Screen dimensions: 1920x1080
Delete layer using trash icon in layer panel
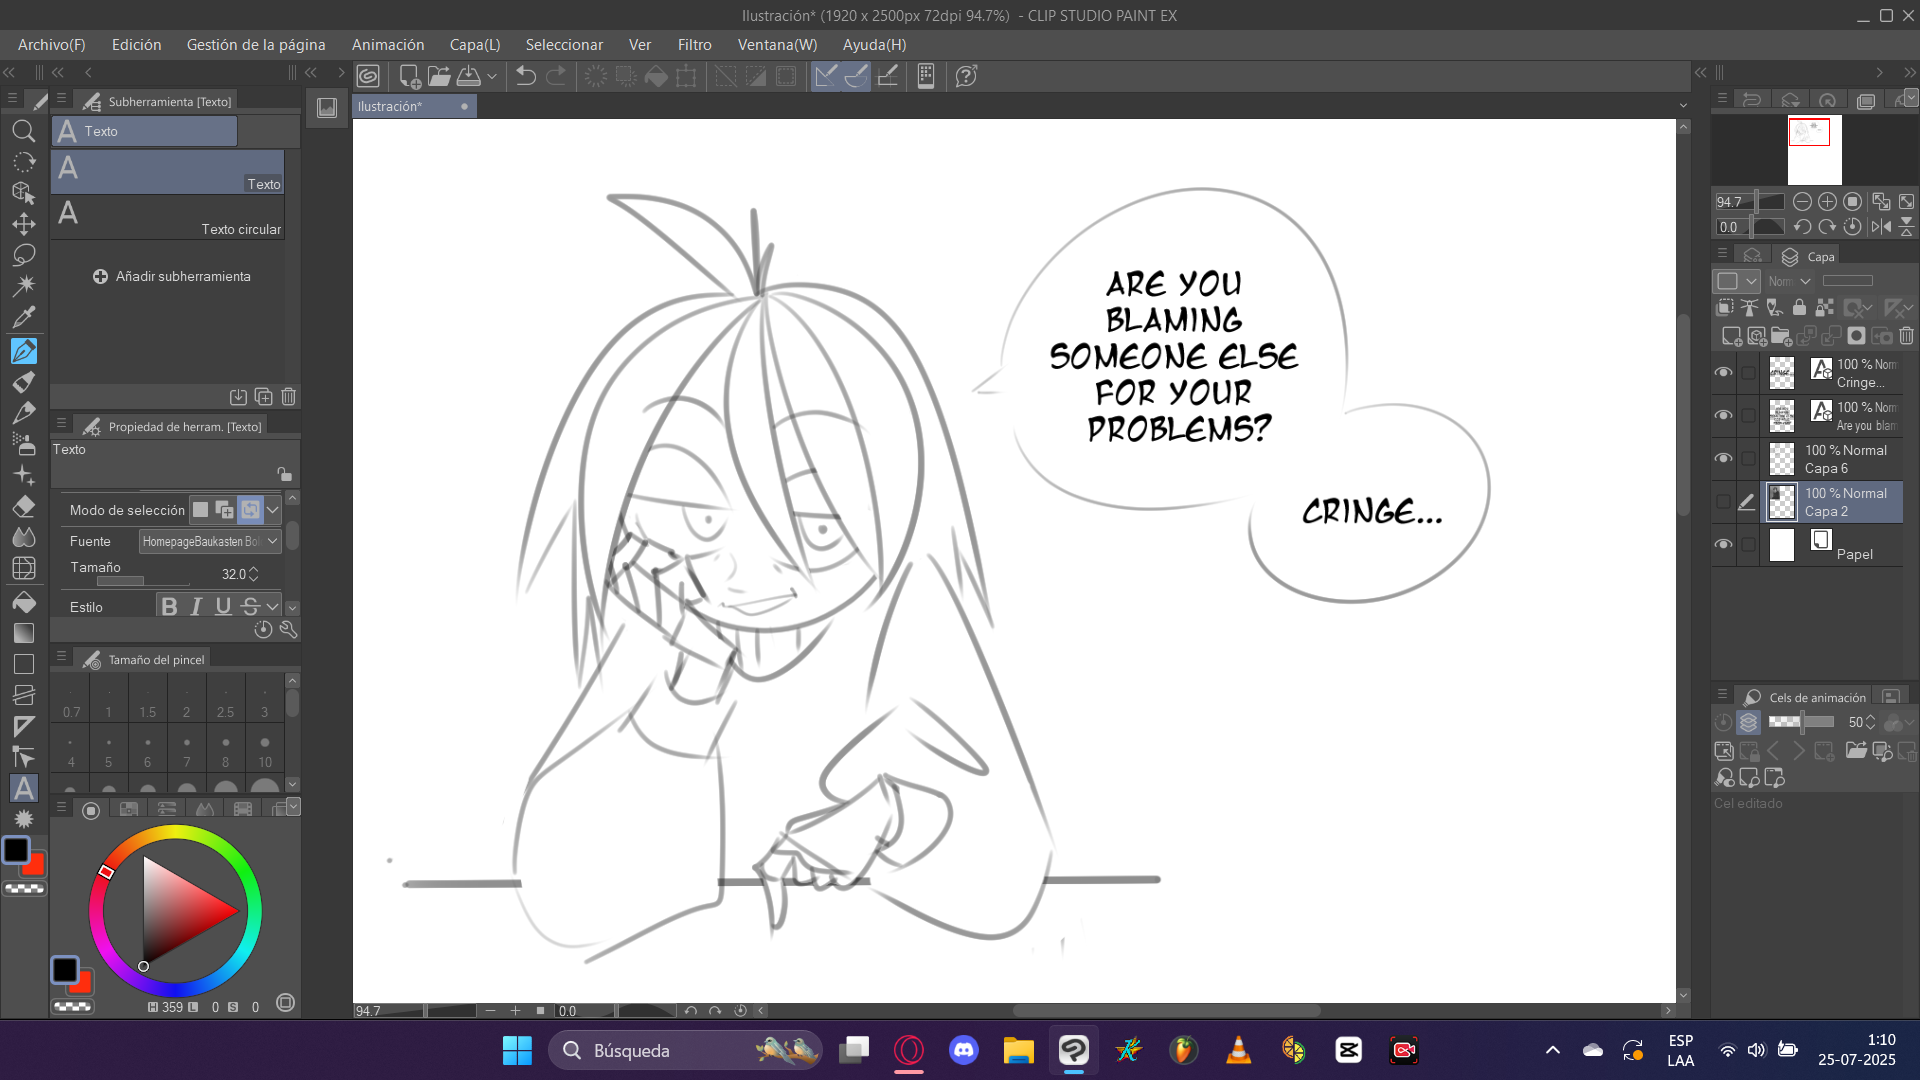coord(1906,336)
